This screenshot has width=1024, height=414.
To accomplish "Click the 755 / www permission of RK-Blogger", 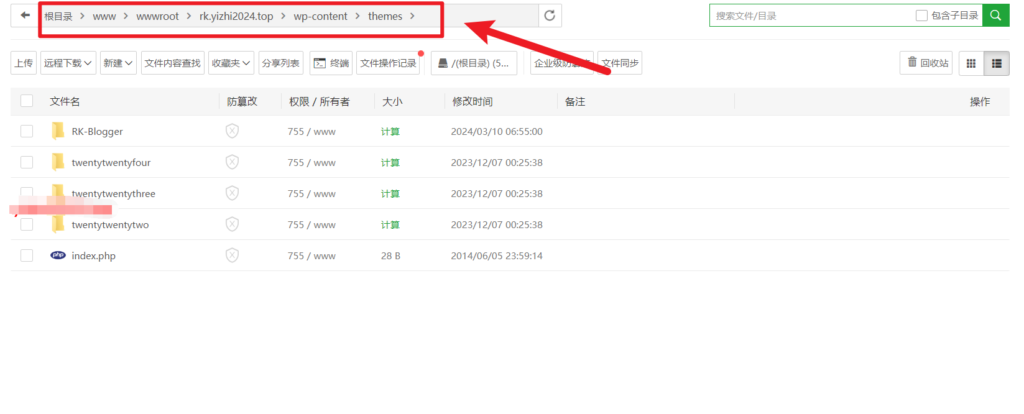I will [312, 131].
